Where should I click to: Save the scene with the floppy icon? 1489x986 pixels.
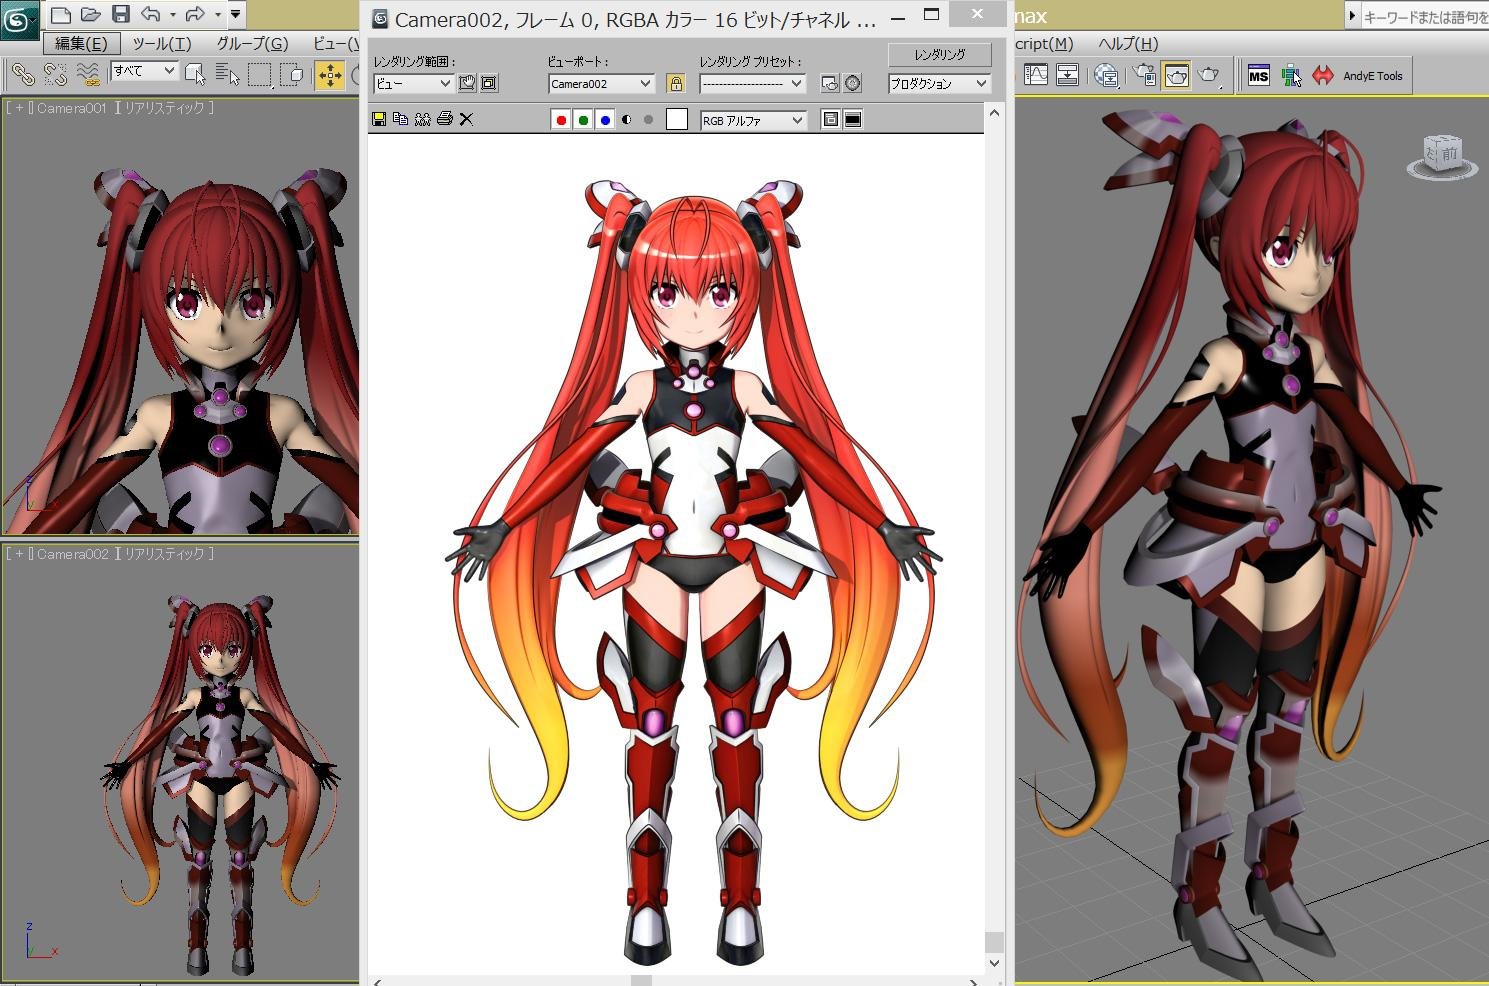120,14
